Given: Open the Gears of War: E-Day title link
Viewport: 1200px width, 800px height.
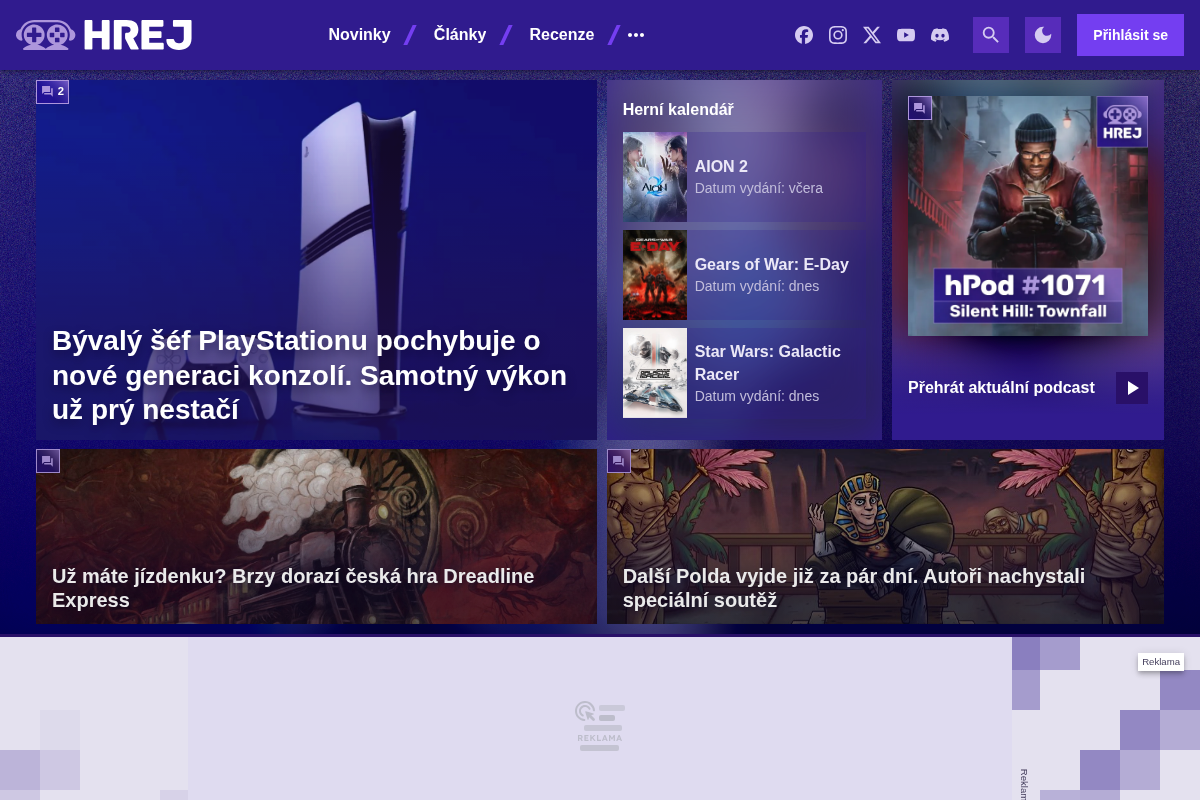Looking at the screenshot, I should (772, 264).
